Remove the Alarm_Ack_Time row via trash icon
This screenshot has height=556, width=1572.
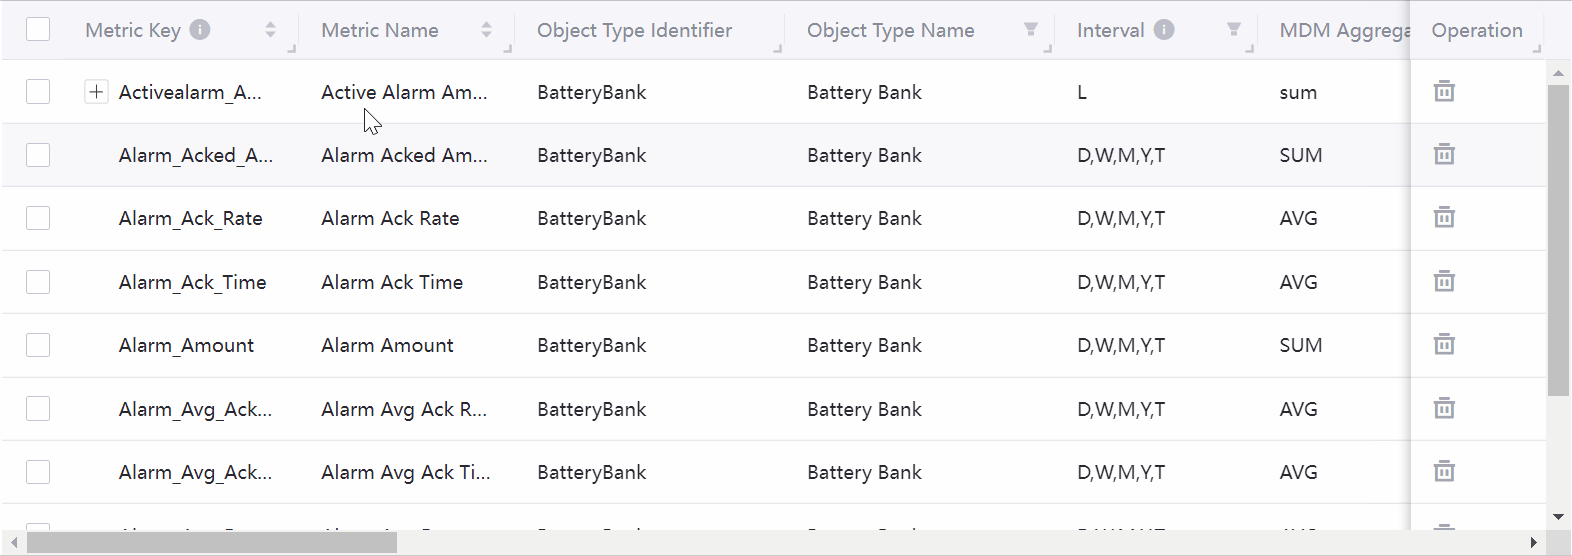click(1444, 281)
